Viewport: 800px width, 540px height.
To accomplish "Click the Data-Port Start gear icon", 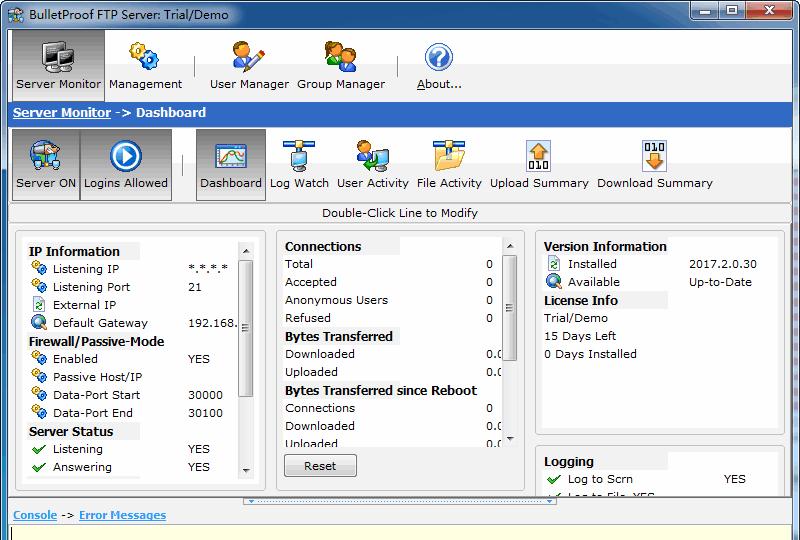I will tap(39, 394).
